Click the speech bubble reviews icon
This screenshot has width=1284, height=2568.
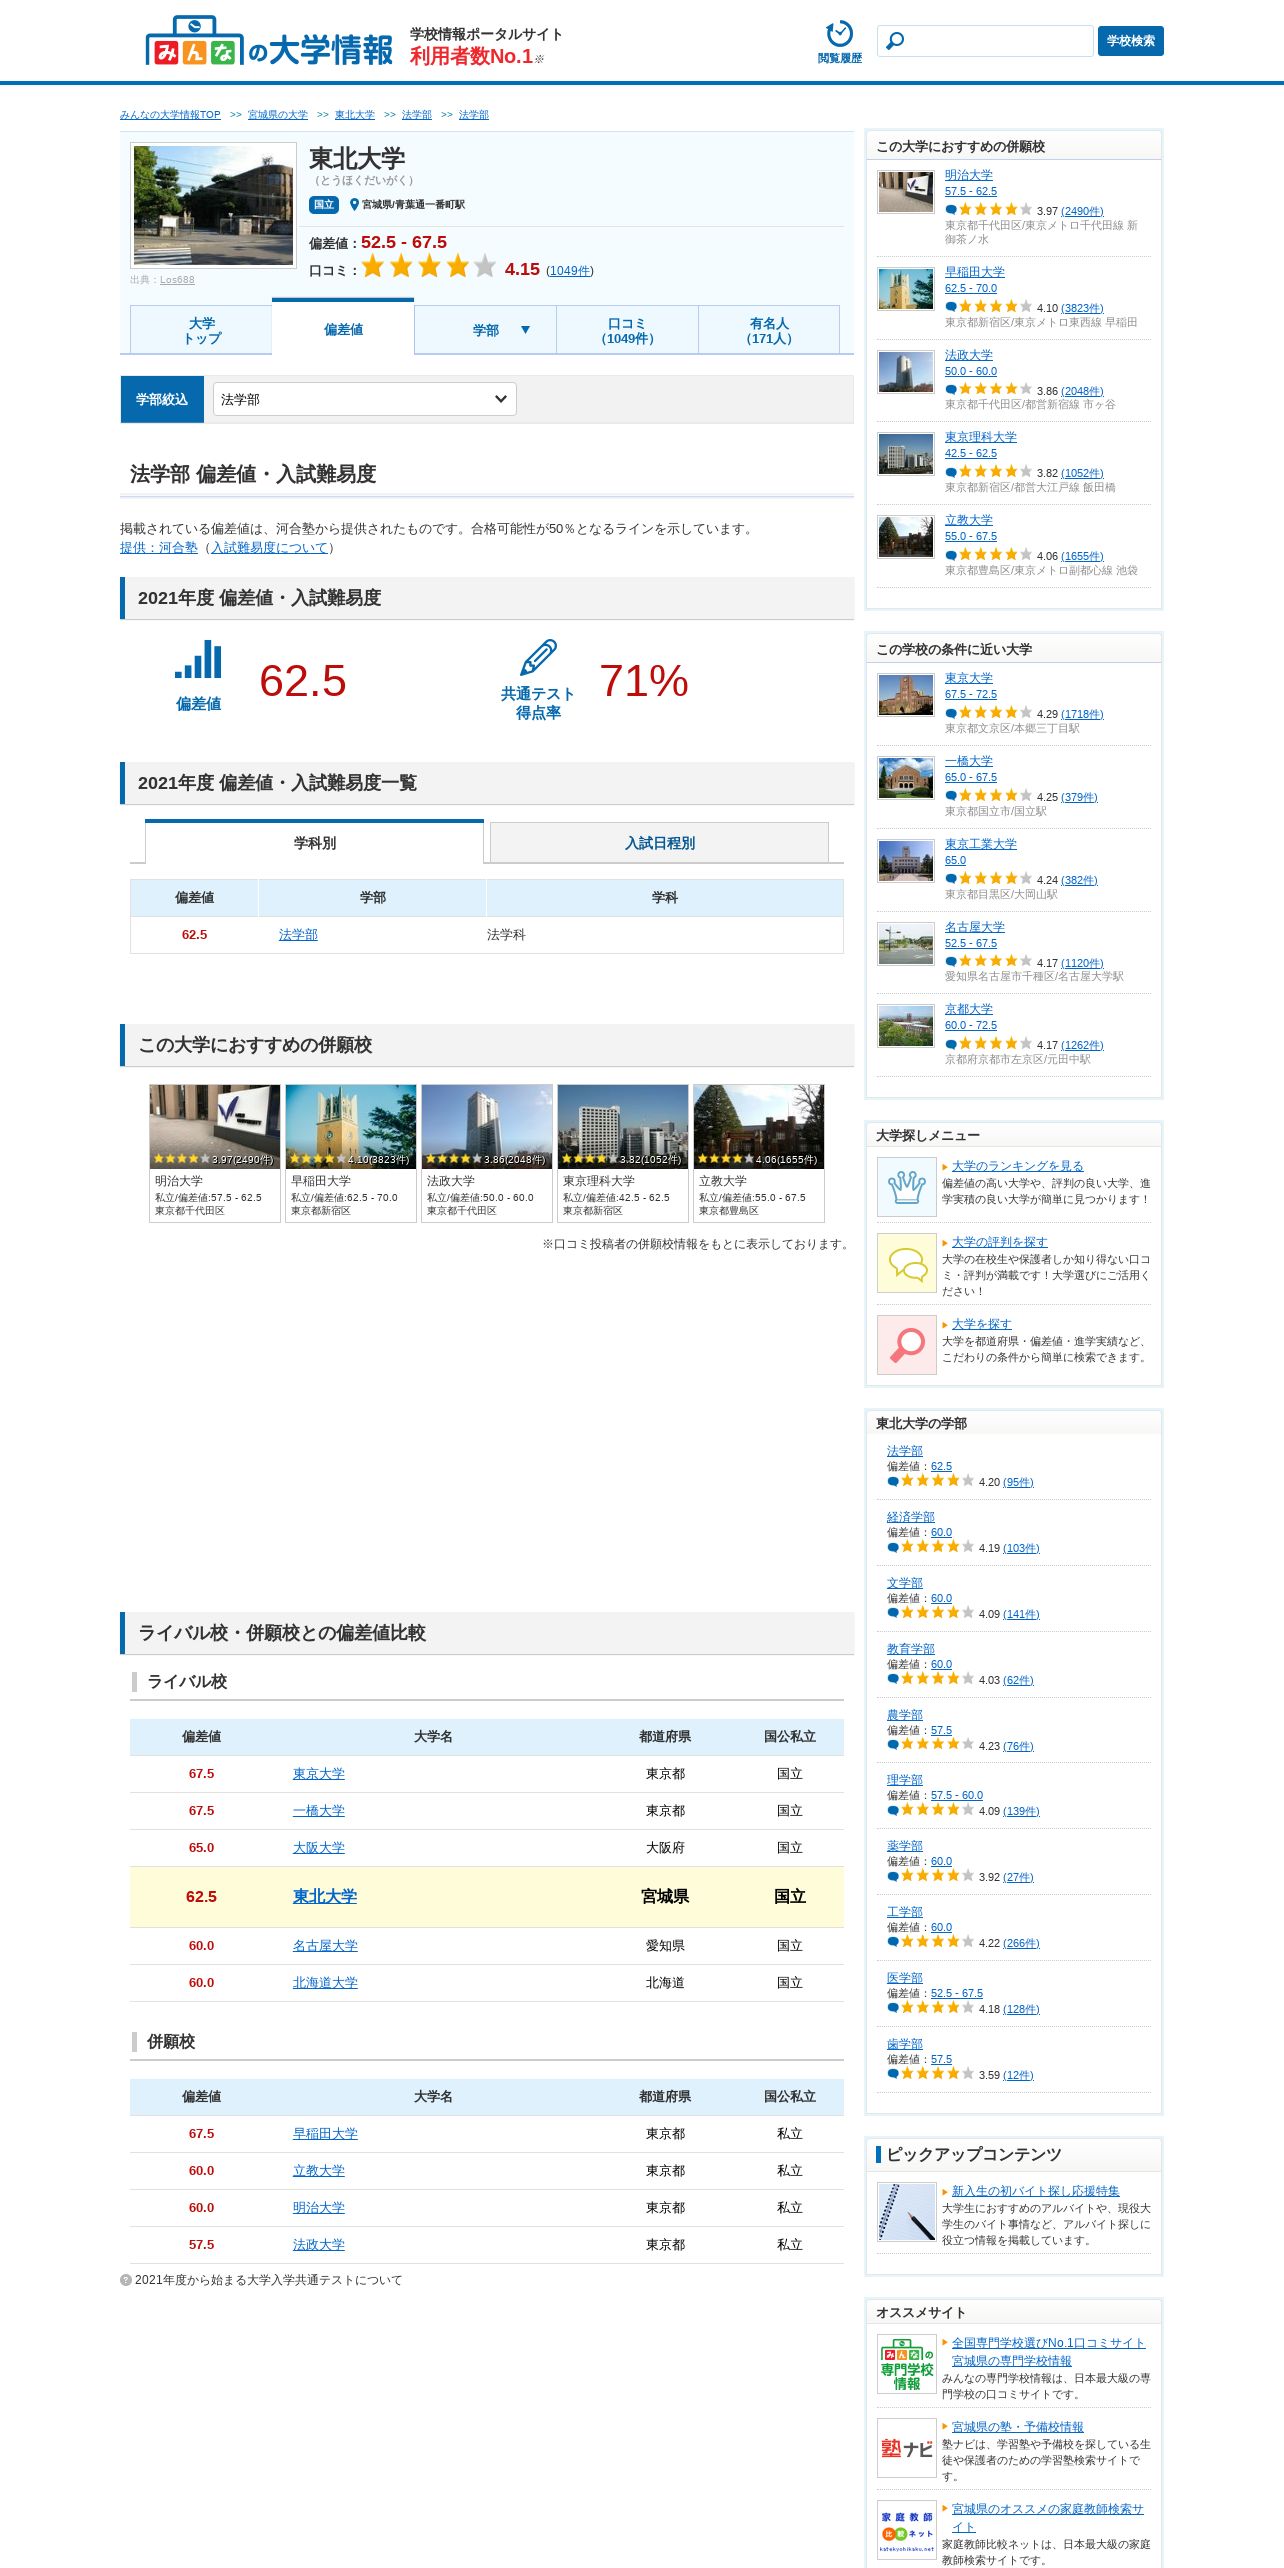906,1263
